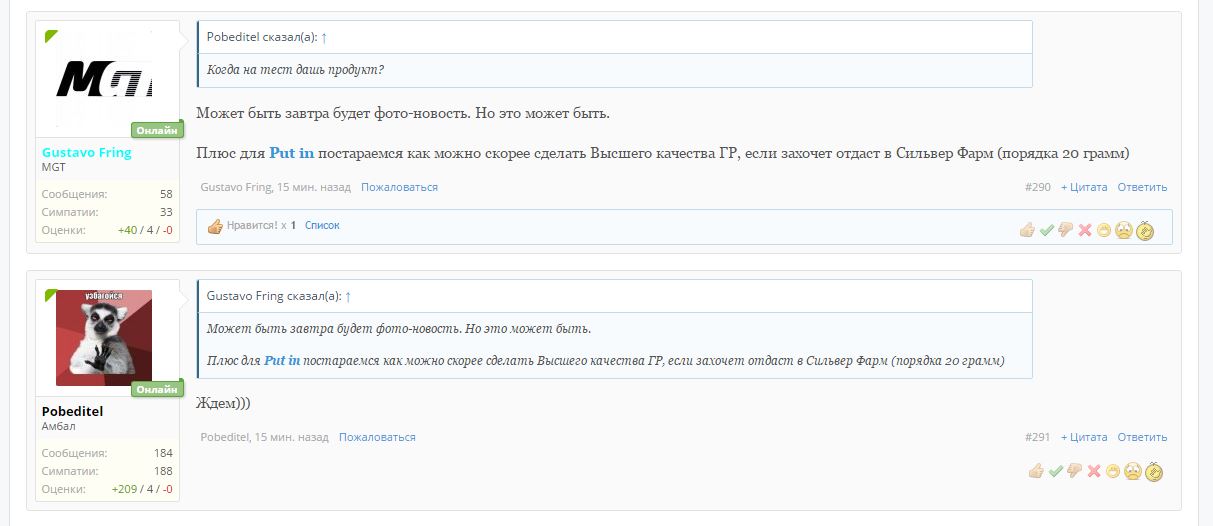
Task: Click sad face rating on post #291
Action: pyautogui.click(x=1132, y=471)
